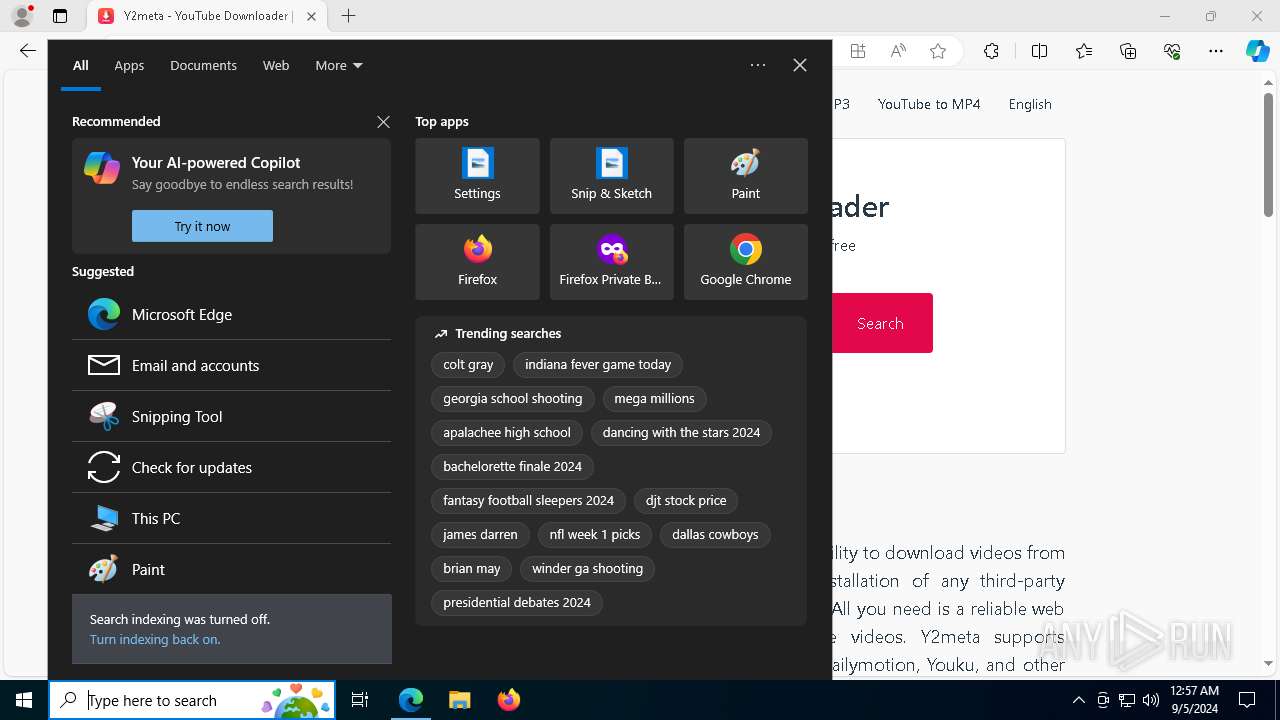
Task: Open Email and accounts suggestion
Action: (231, 365)
